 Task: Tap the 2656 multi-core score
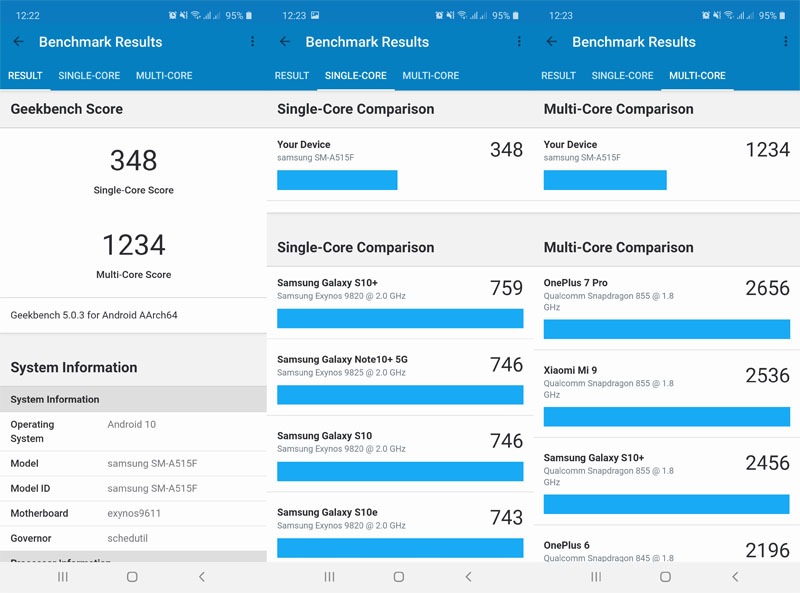(767, 288)
